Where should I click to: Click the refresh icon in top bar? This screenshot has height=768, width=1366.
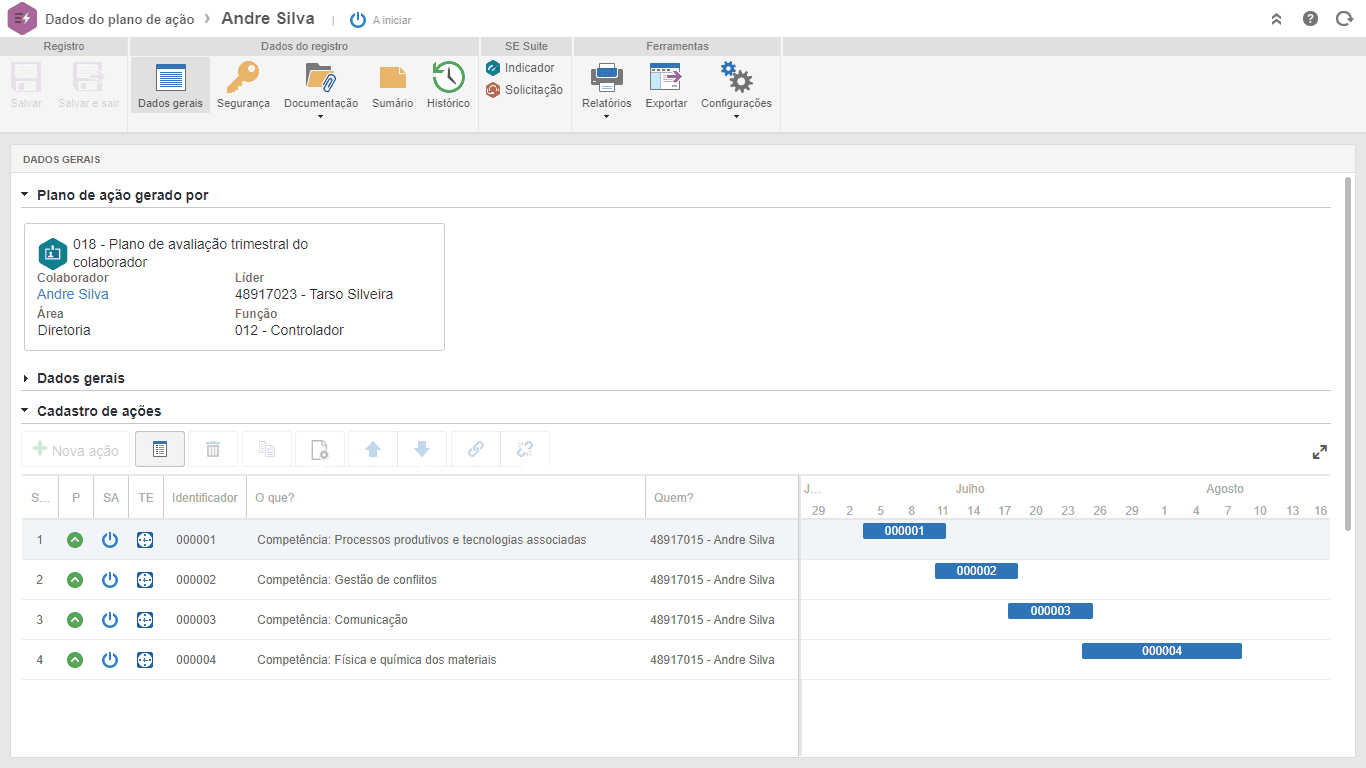1344,19
